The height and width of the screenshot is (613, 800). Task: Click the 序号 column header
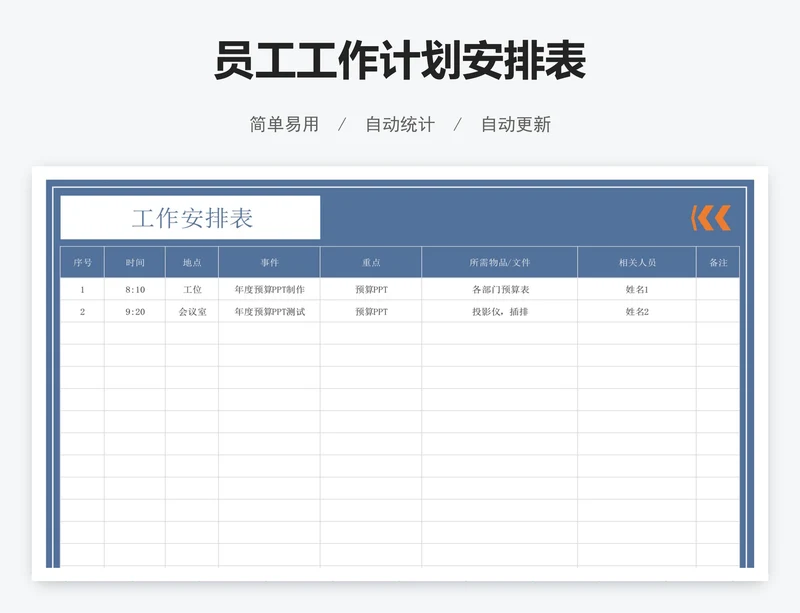[82, 262]
